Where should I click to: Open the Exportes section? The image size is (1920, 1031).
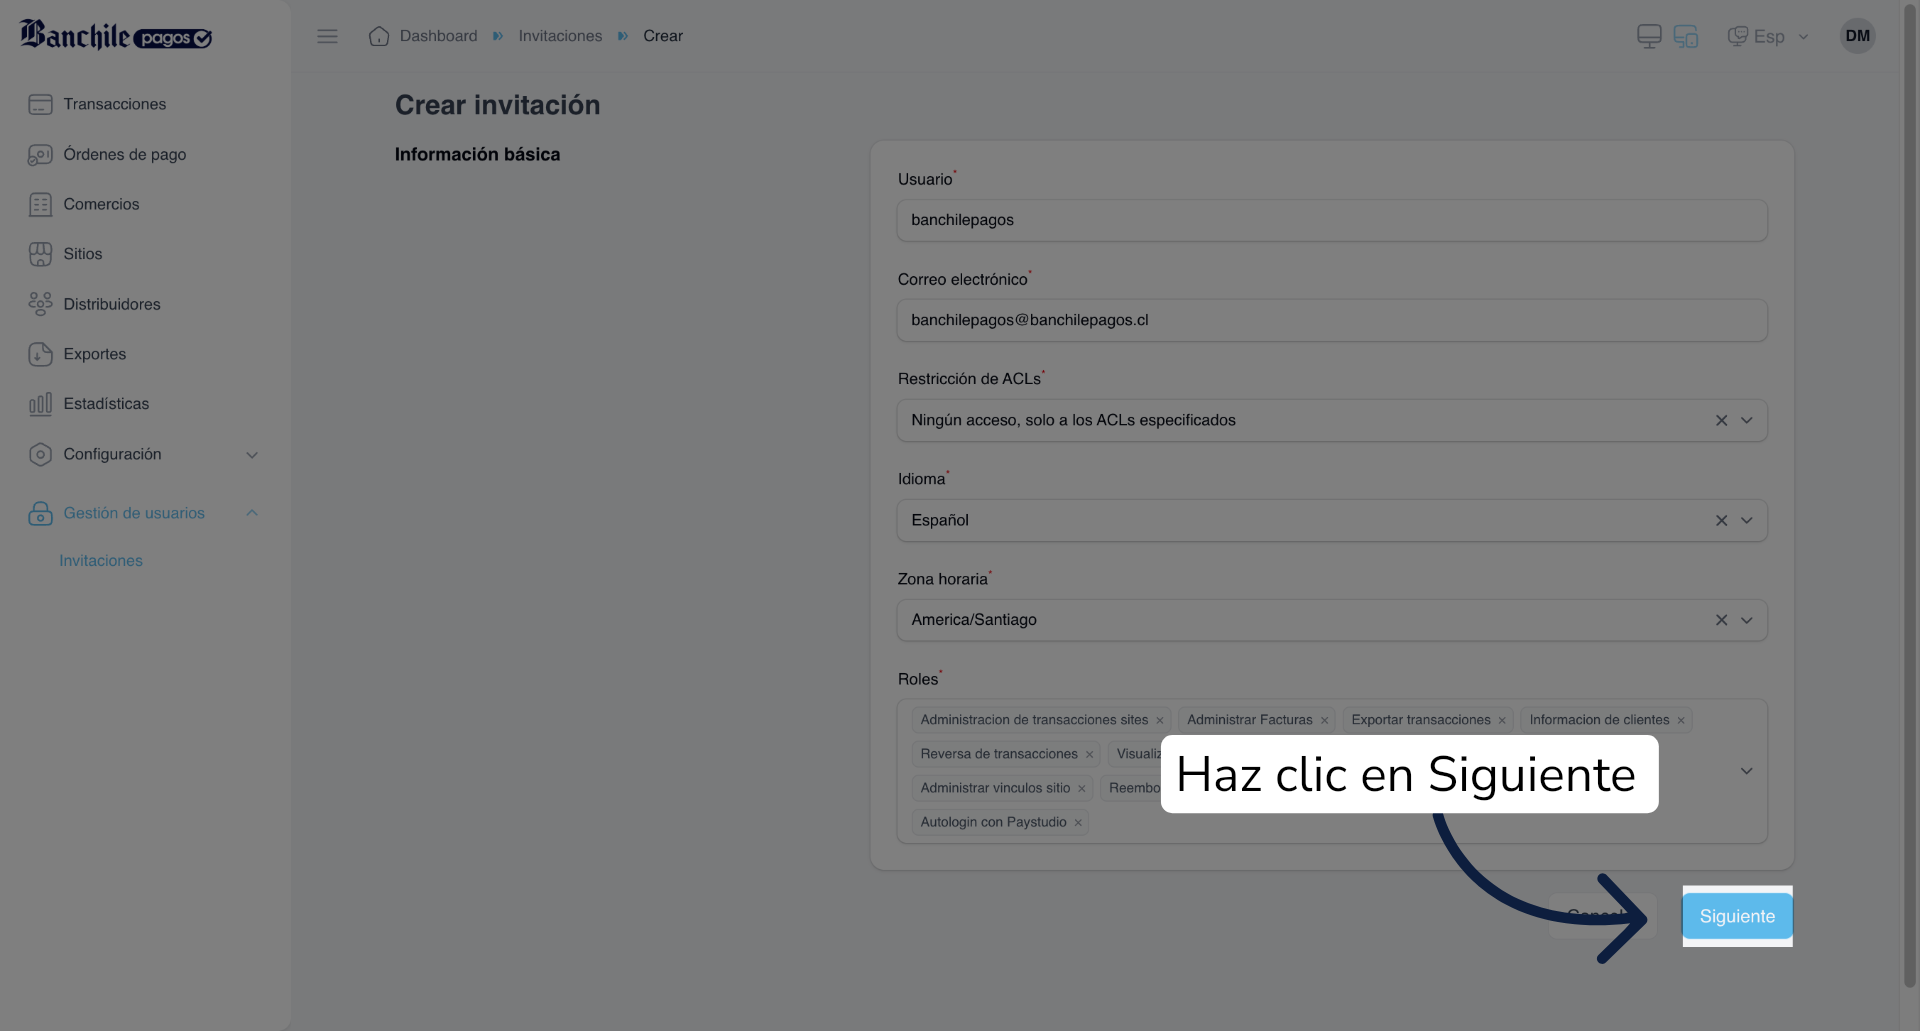(77, 354)
